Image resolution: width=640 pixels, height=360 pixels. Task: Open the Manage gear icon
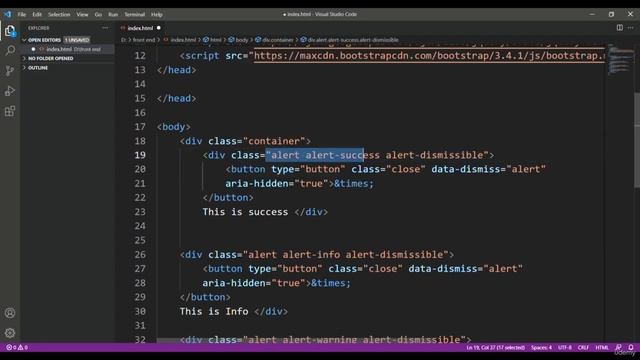point(10,333)
